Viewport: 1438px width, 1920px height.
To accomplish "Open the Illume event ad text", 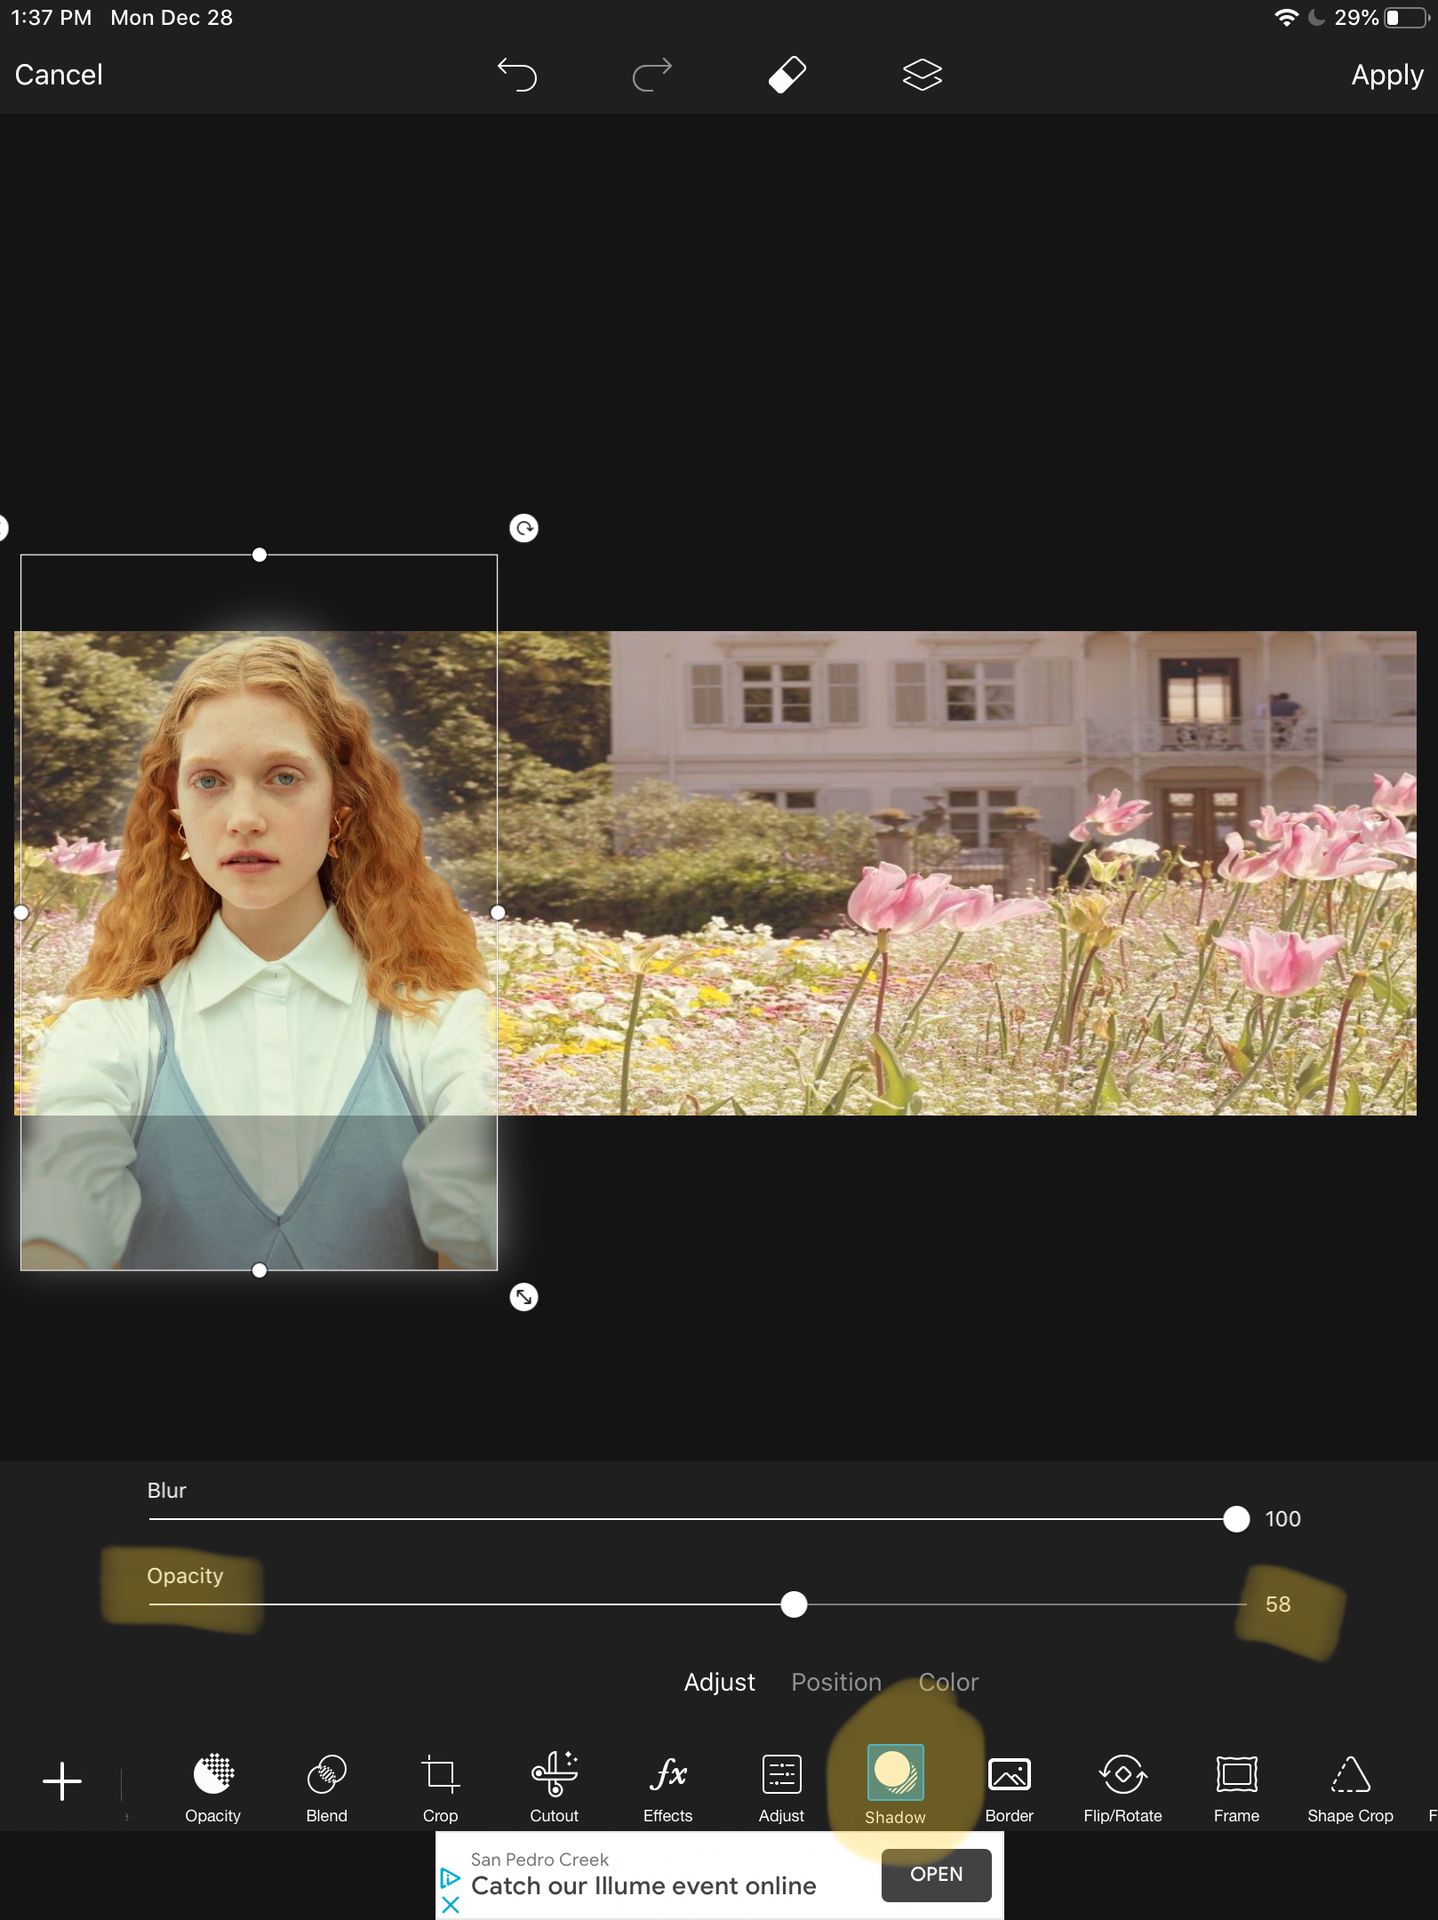I will [x=643, y=1886].
